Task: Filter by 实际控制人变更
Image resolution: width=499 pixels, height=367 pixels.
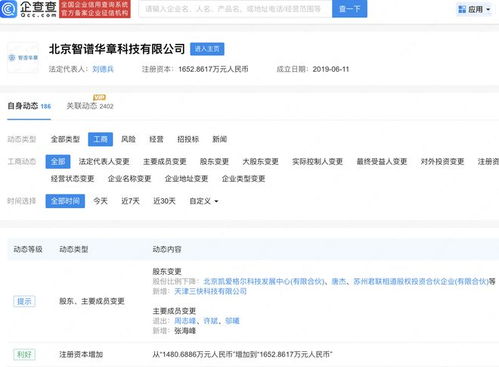Action: (x=317, y=162)
